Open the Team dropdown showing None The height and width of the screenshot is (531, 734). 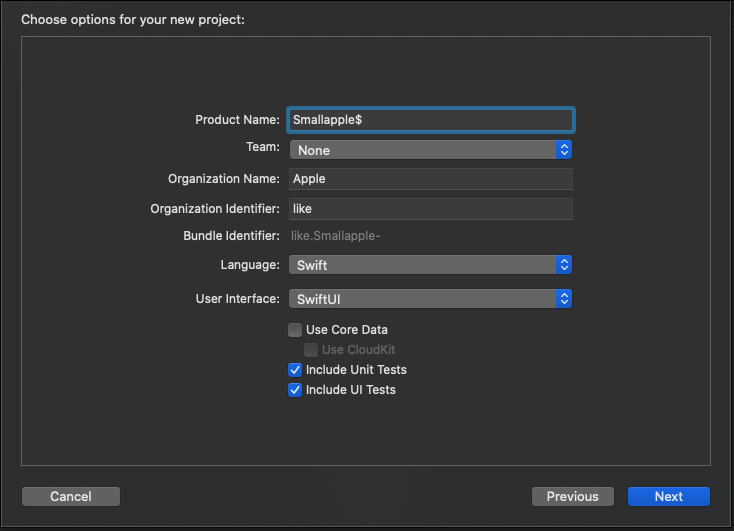pyautogui.click(x=422, y=150)
